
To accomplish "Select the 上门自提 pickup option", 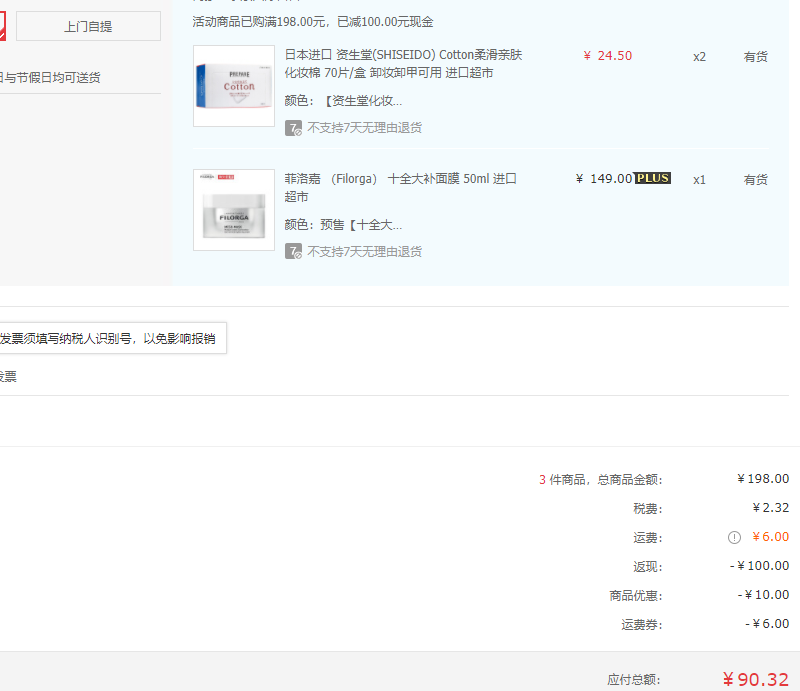I will coord(88,26).
